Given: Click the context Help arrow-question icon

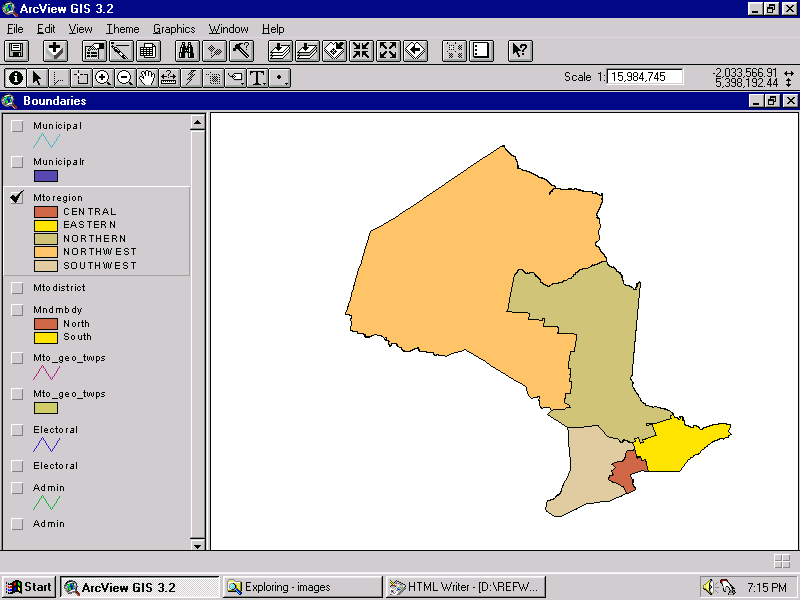Looking at the screenshot, I should click(x=520, y=51).
